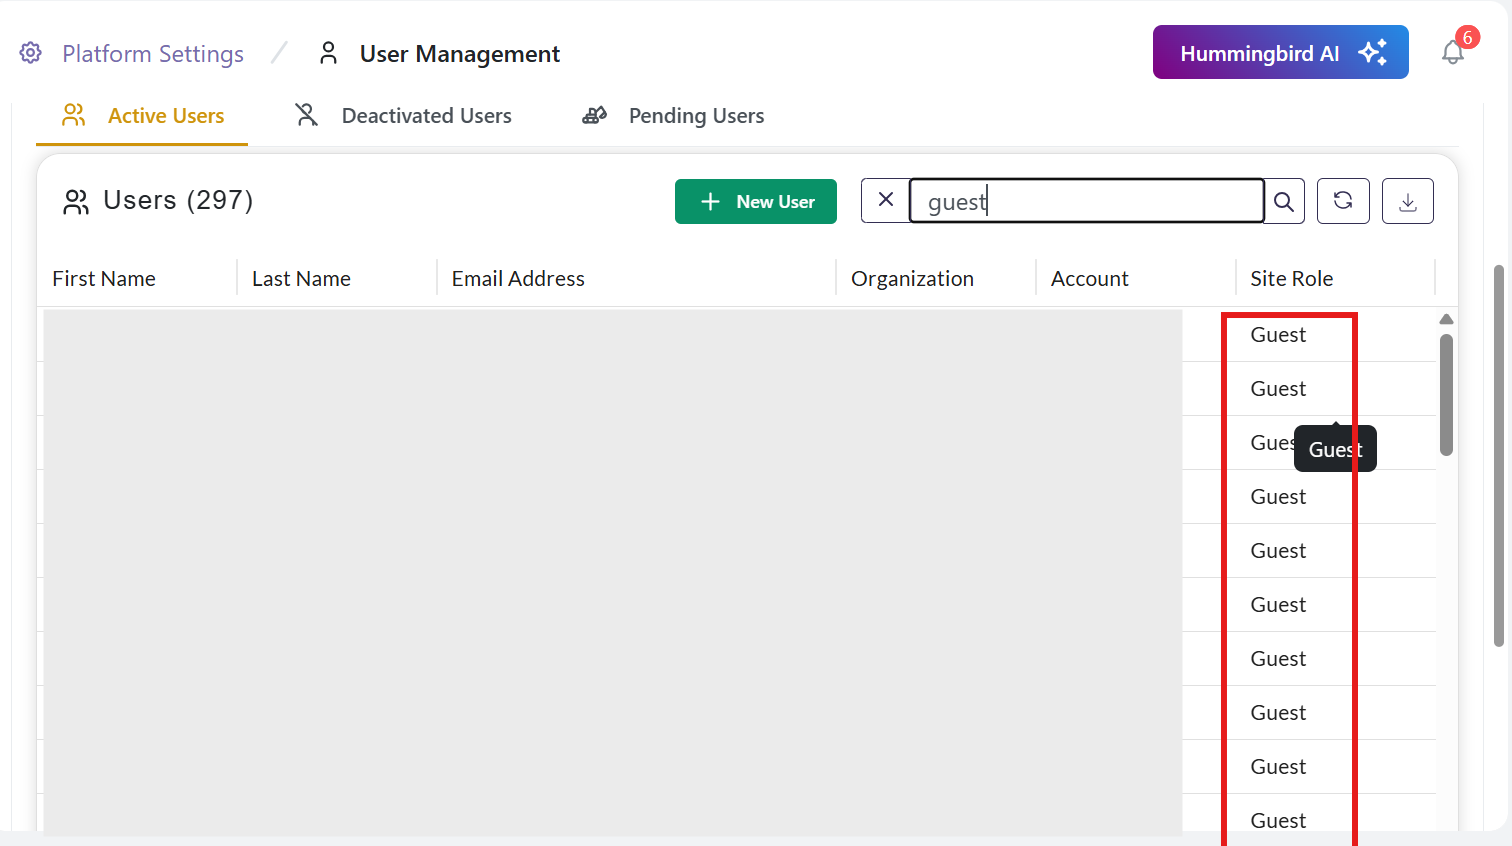Refresh the users list
The image size is (1512, 846).
tap(1343, 201)
